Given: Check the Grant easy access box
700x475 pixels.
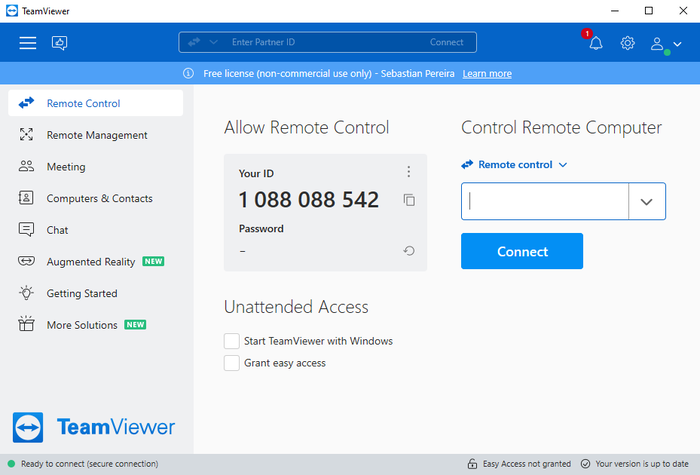Looking at the screenshot, I should click(x=232, y=363).
